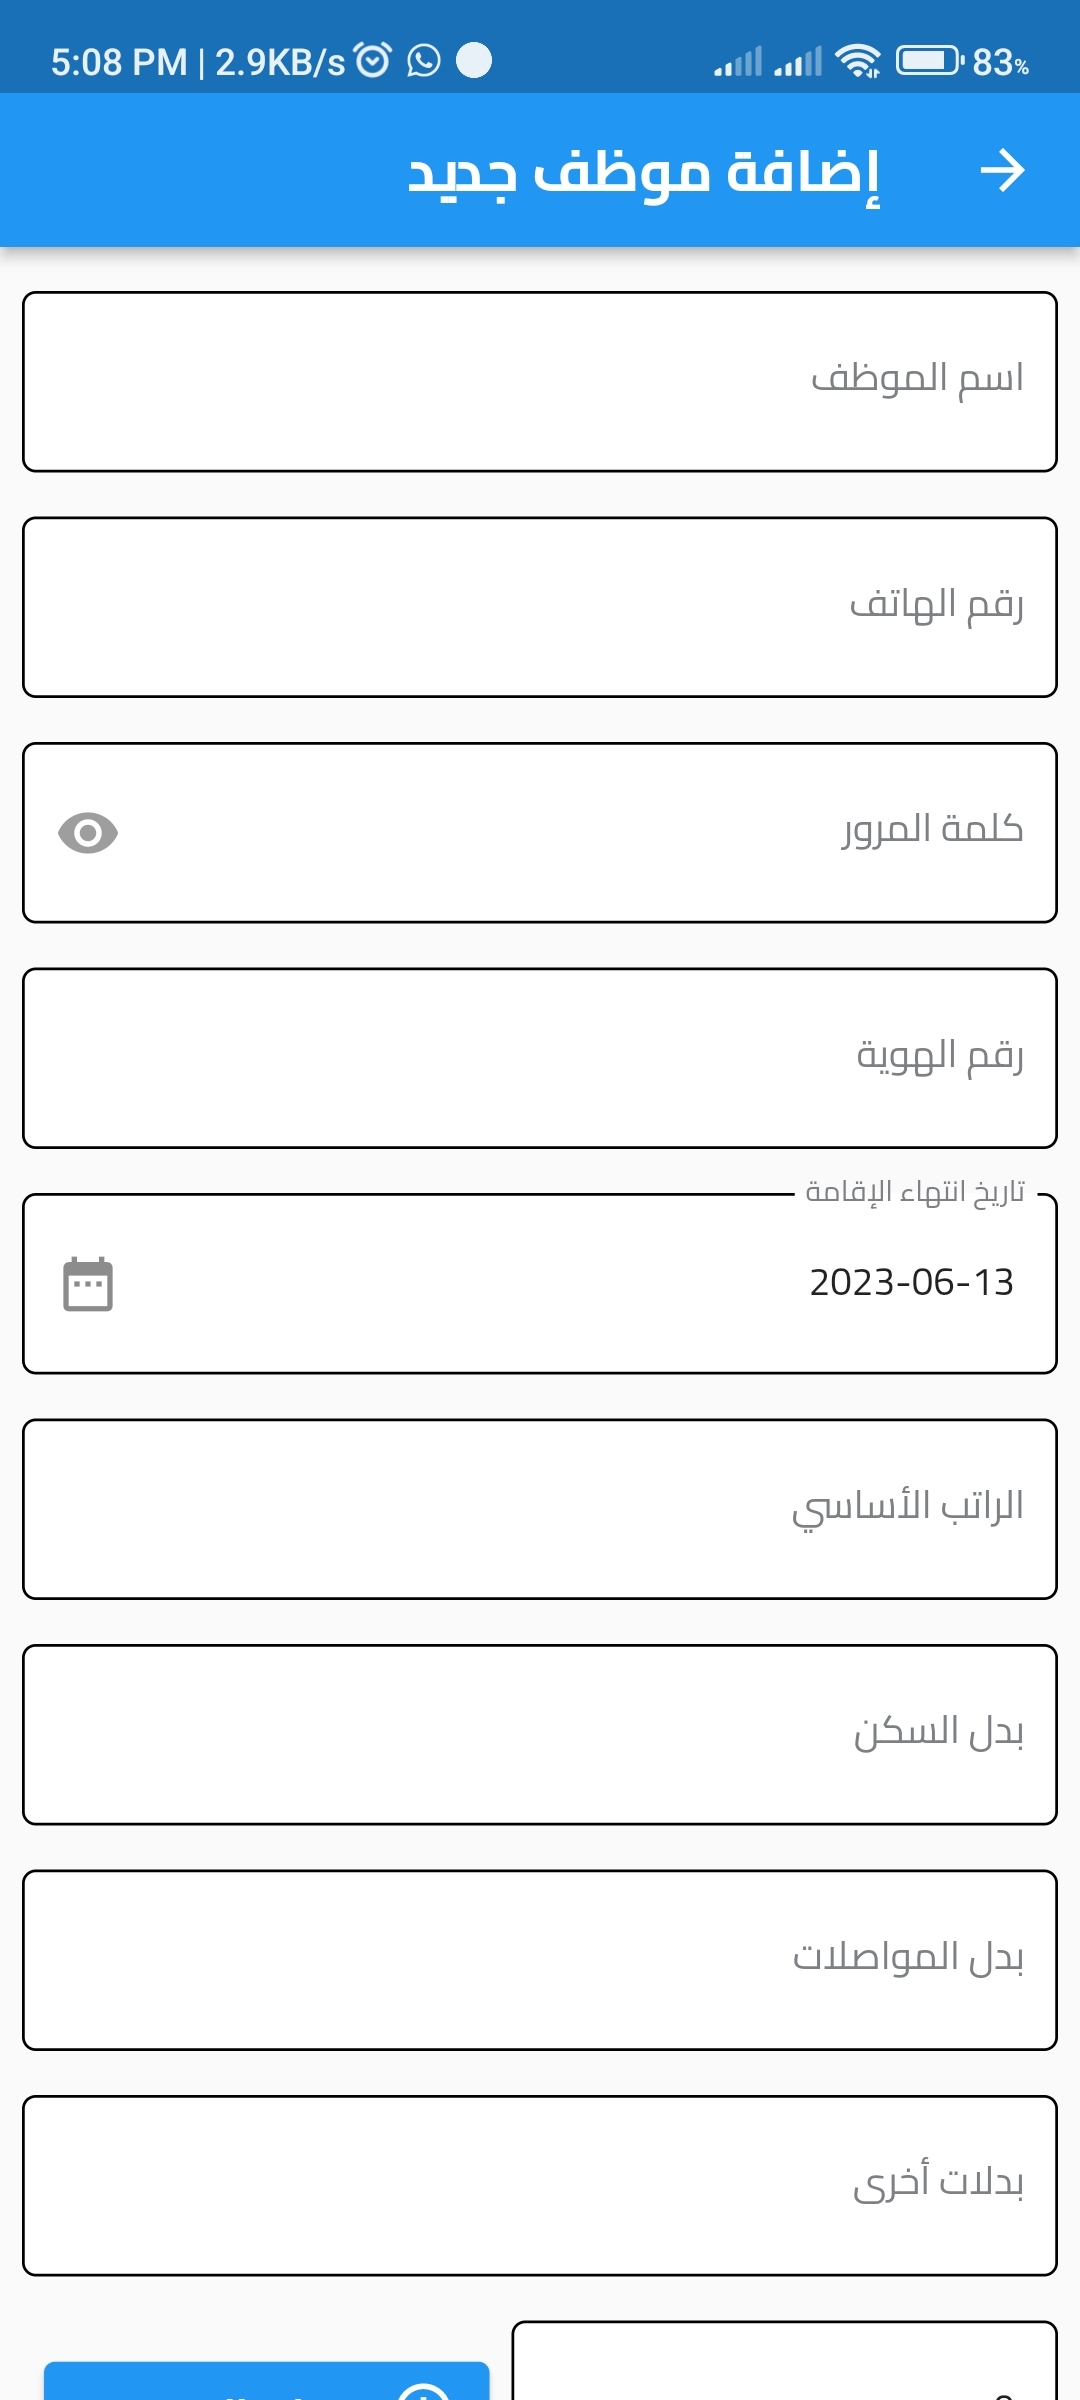Open calendar picker for residency expiry

[x=88, y=1284]
